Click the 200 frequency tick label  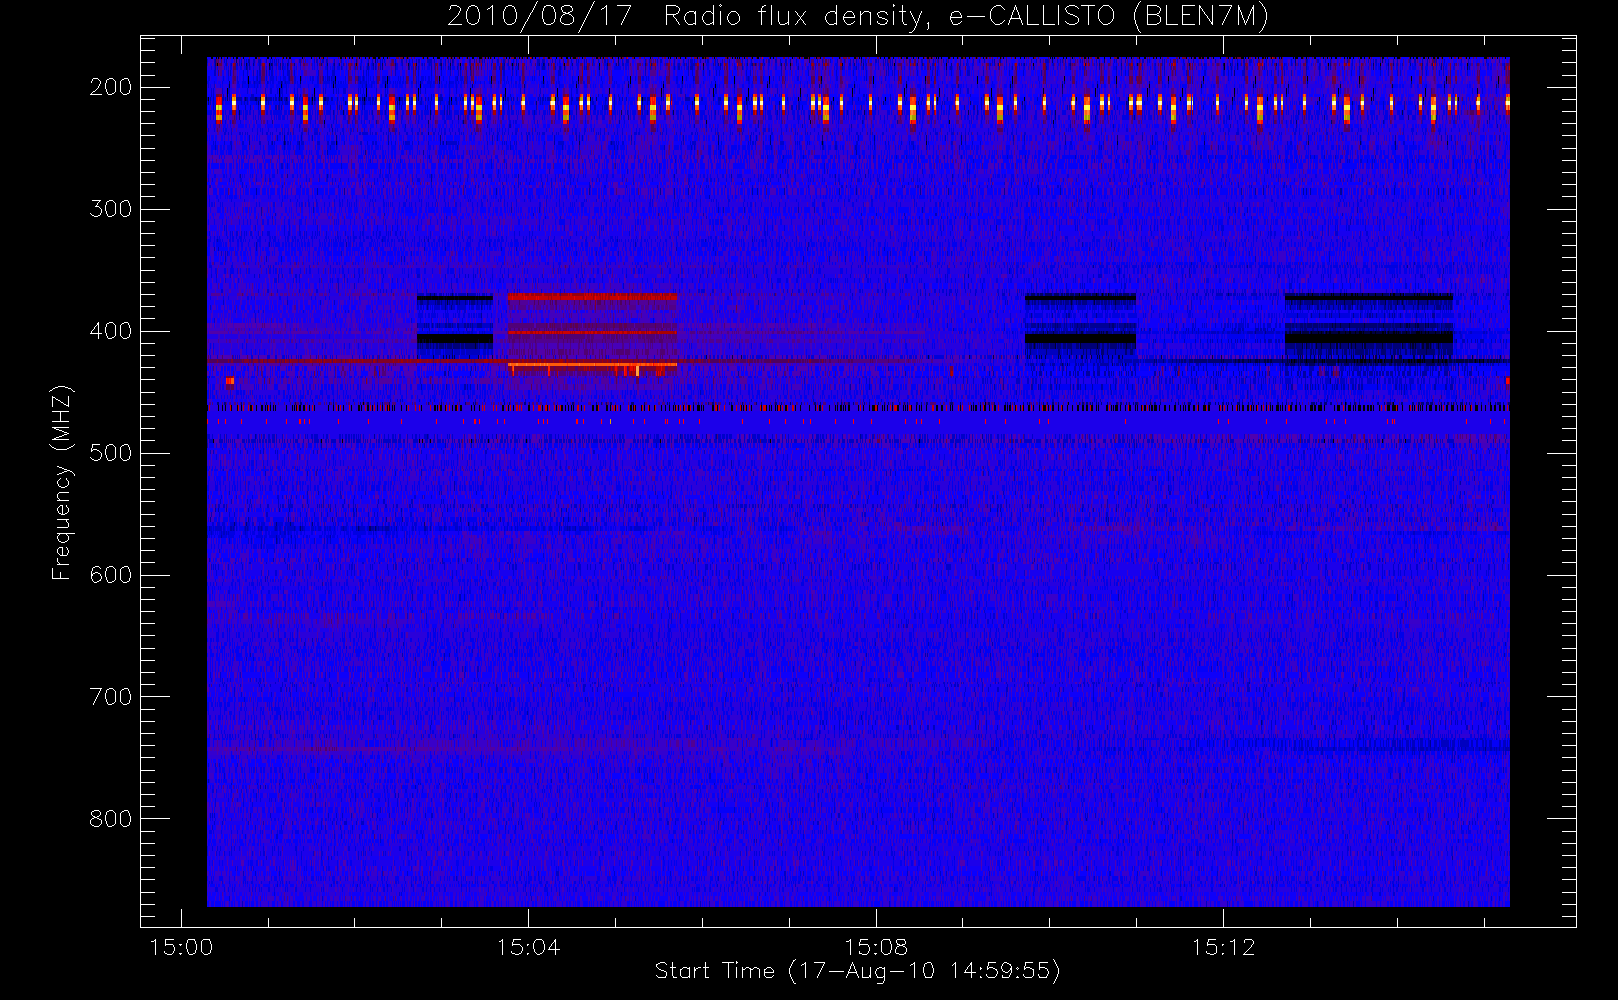pyautogui.click(x=110, y=87)
